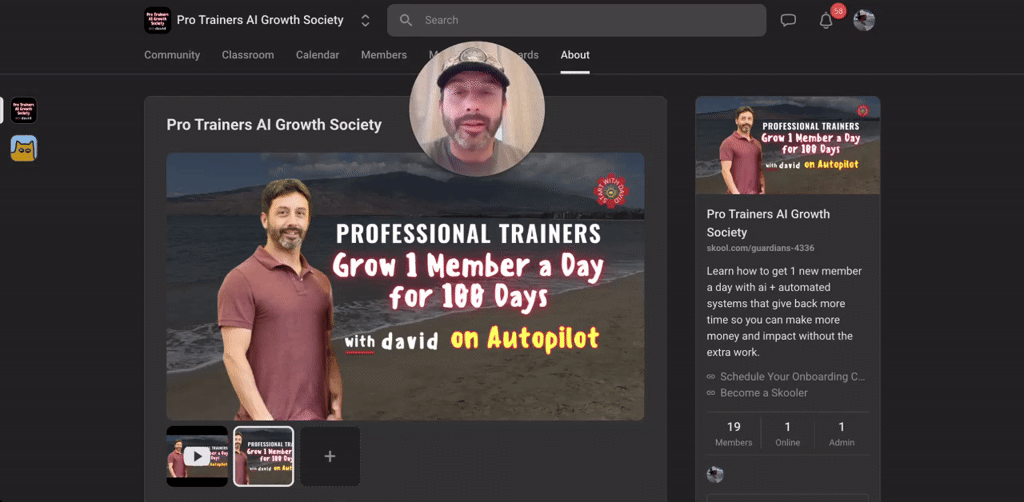This screenshot has width=1024, height=502.
Task: Add new media with the plus tile
Action: coord(330,456)
